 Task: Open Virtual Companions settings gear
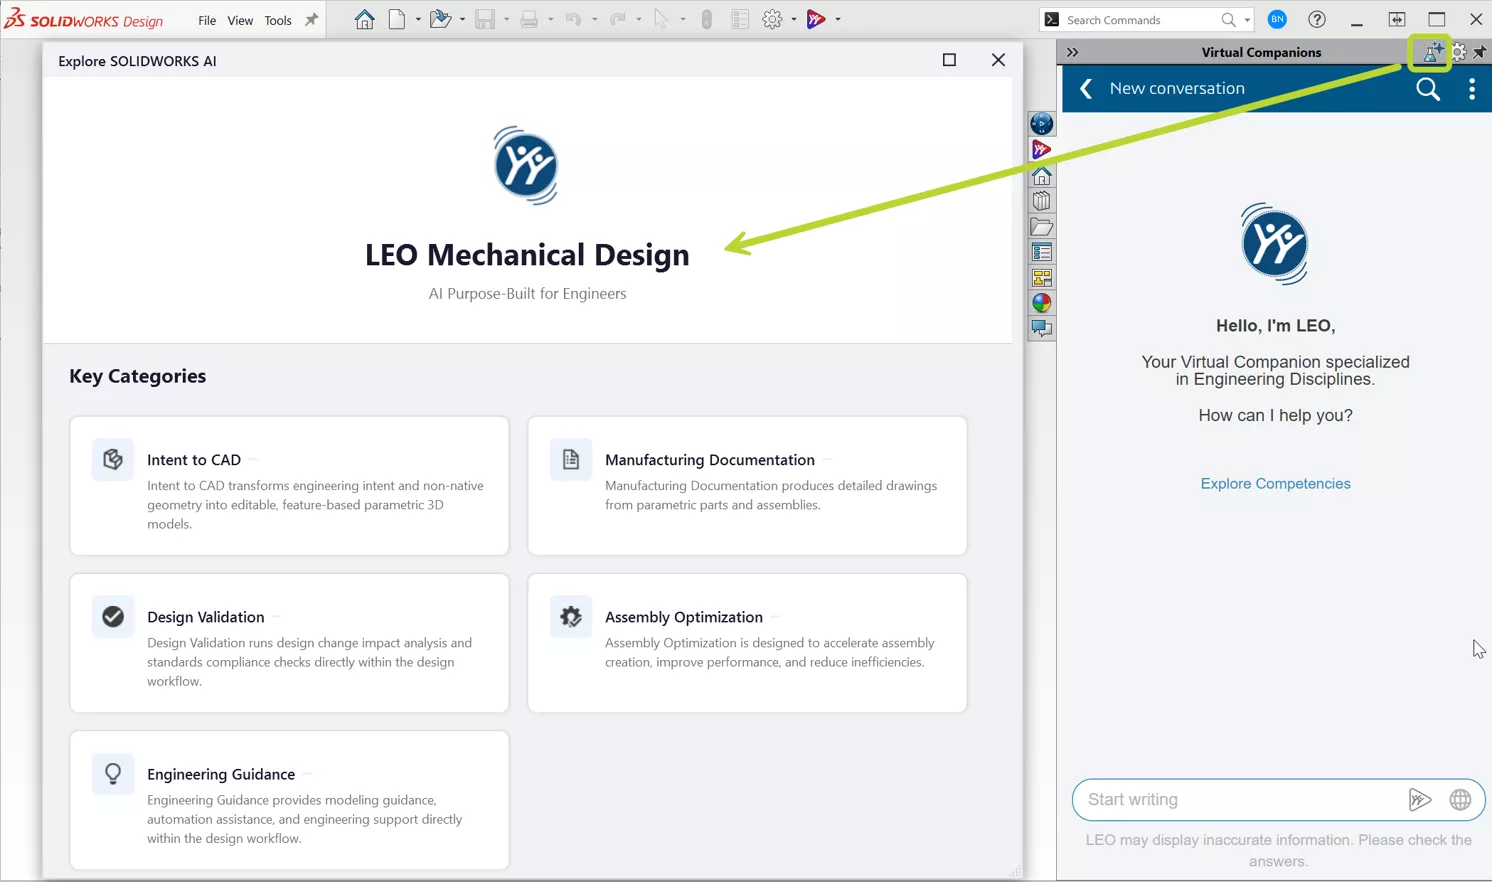(x=1459, y=52)
